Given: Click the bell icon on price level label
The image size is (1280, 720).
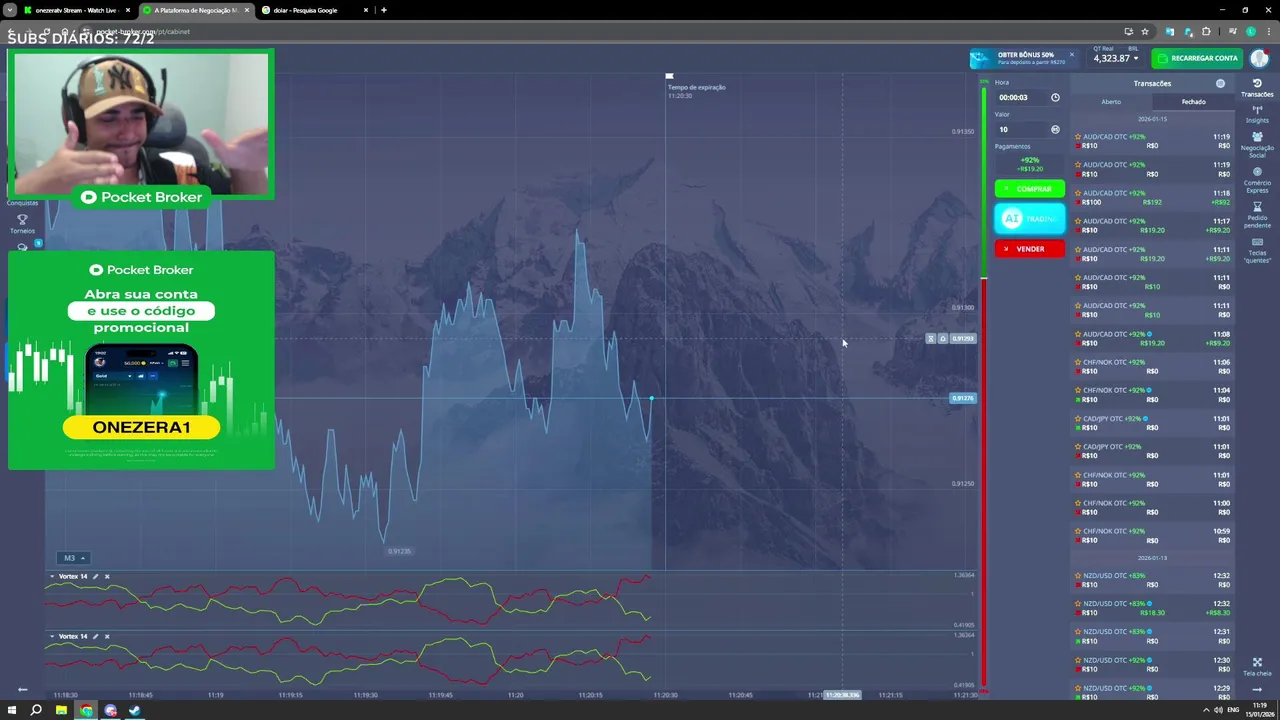Looking at the screenshot, I should (x=942, y=338).
